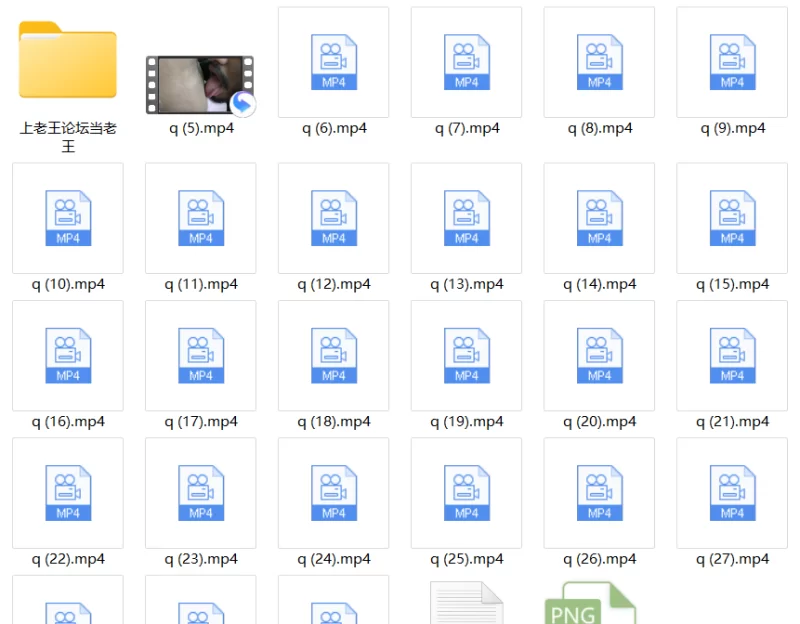
Task: Select the label q (7).mp4
Action: click(467, 128)
